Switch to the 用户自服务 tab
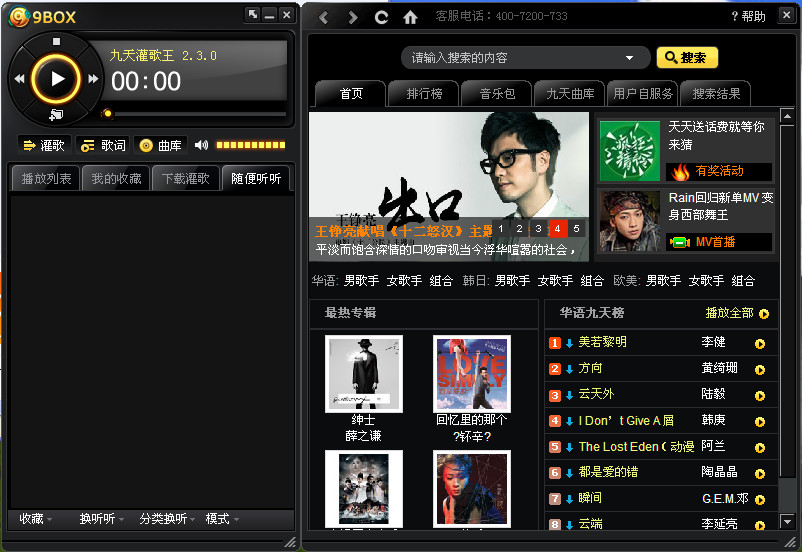The width and height of the screenshot is (802, 552). pyautogui.click(x=643, y=94)
